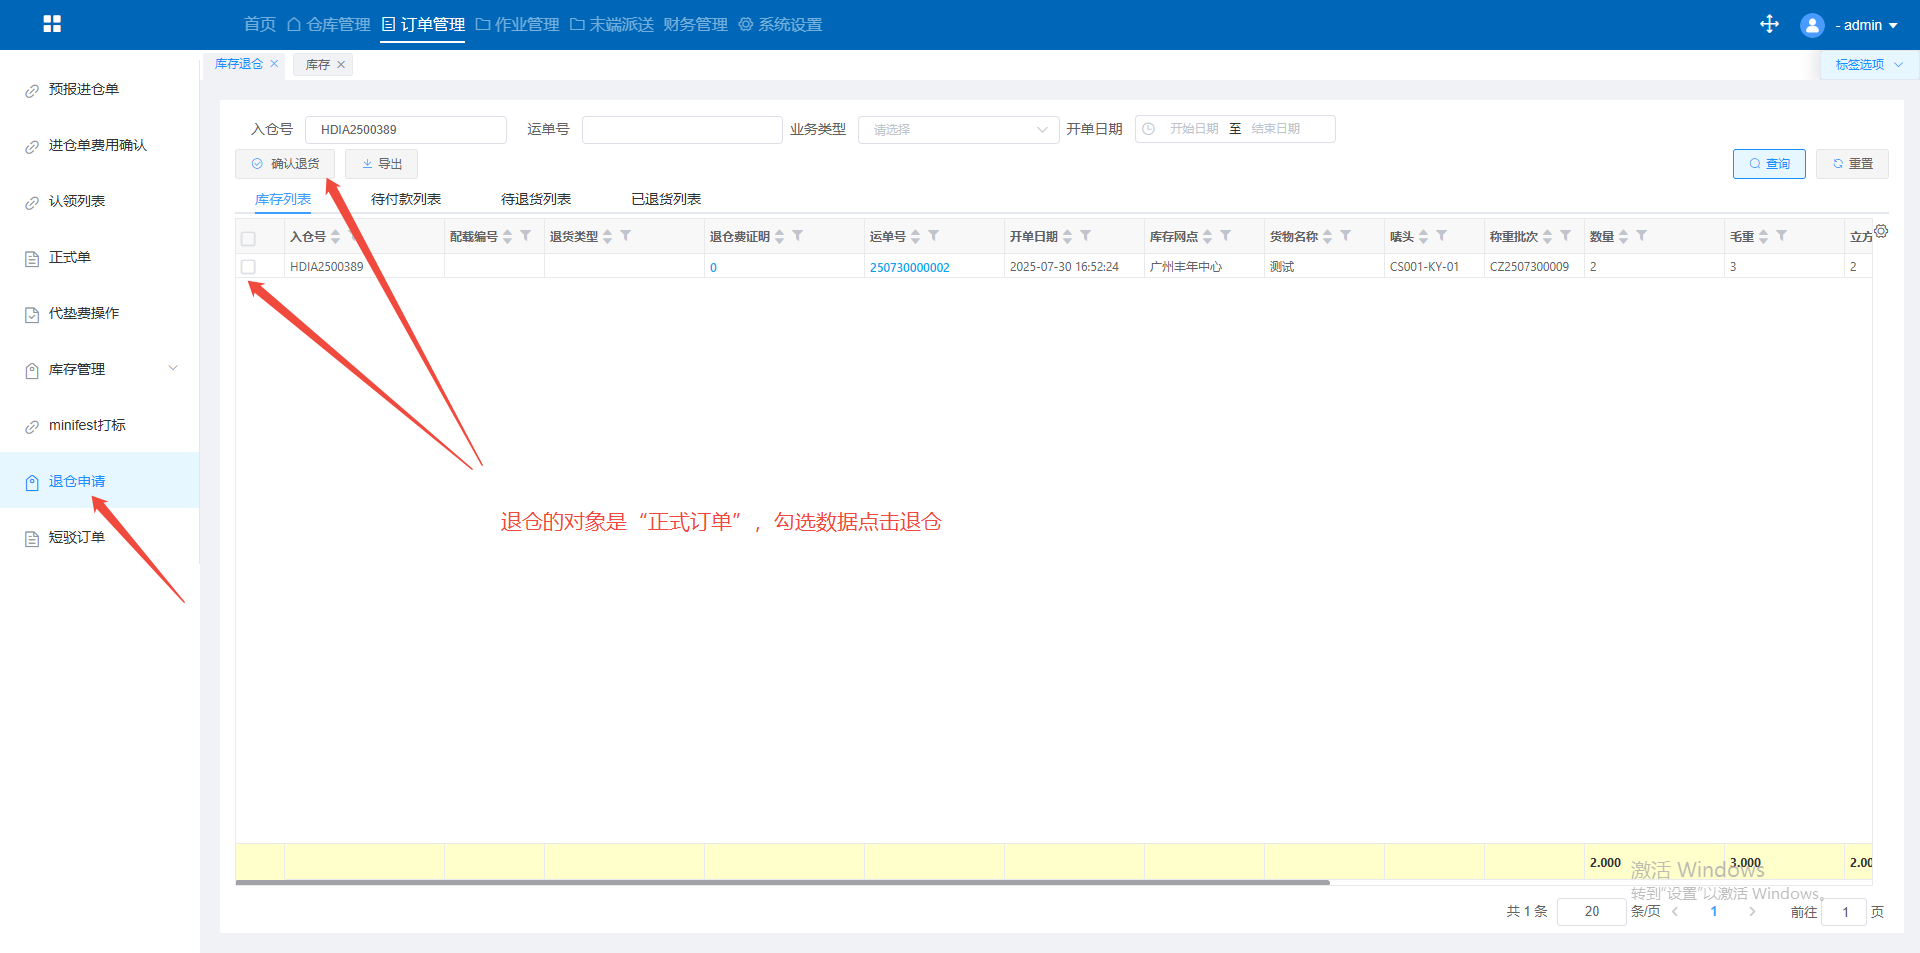Click the horizontal table scrollbar
Viewport: 1920px width, 953px height.
coord(782,883)
